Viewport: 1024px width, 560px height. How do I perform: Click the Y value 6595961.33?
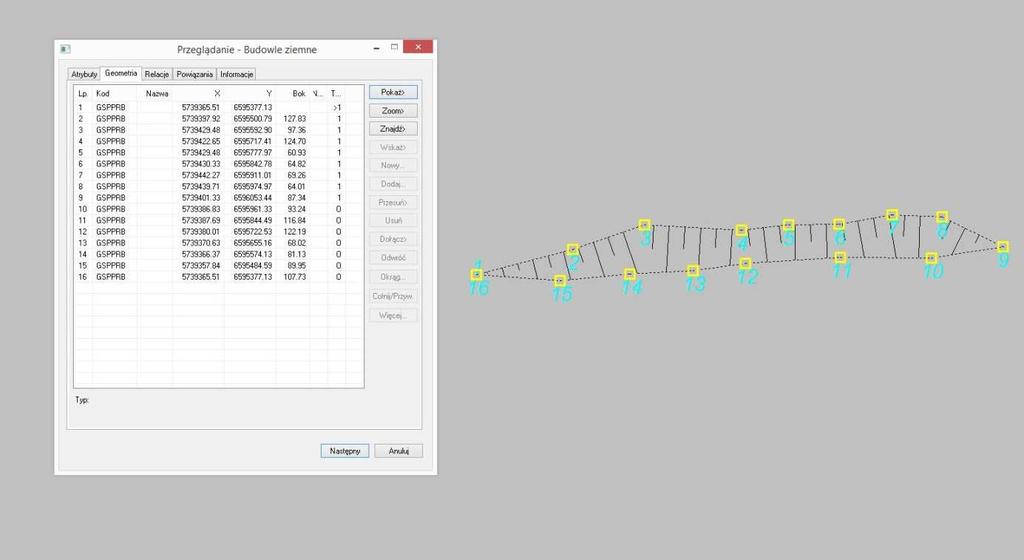(253, 209)
